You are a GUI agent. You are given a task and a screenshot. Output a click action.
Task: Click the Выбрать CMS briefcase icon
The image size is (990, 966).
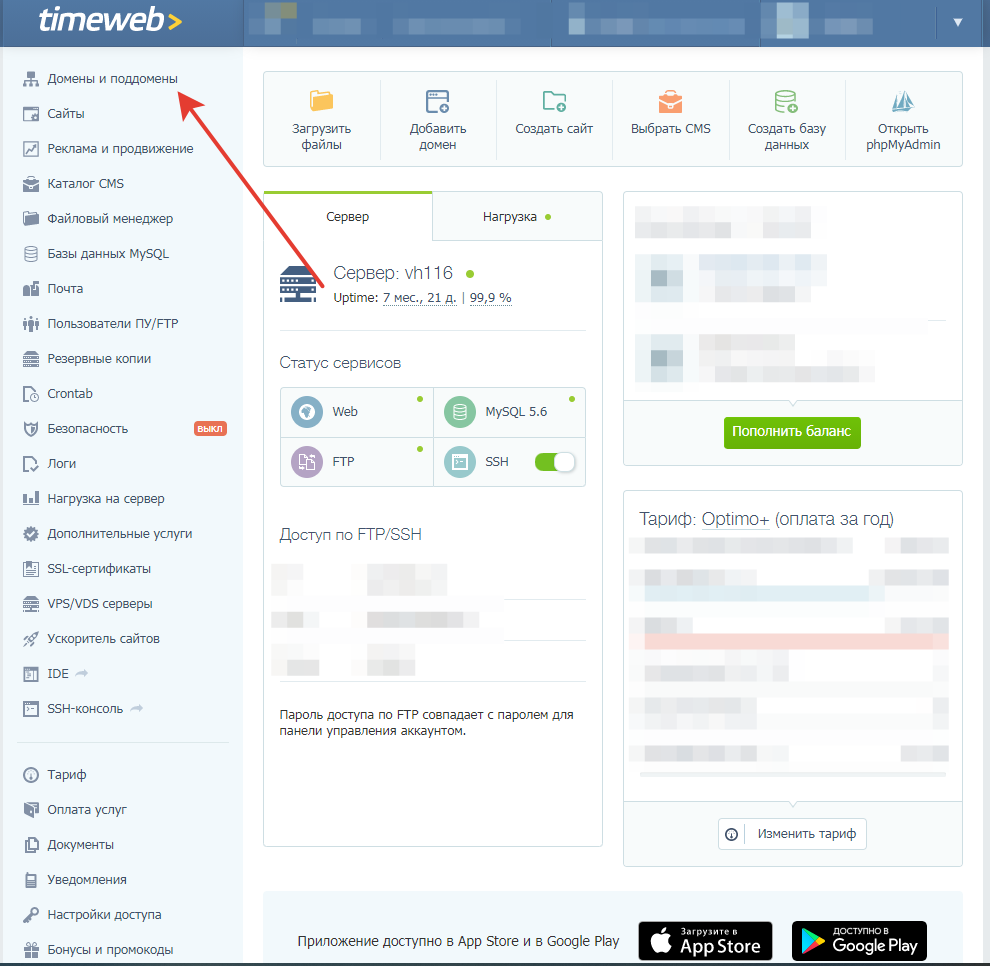[670, 101]
